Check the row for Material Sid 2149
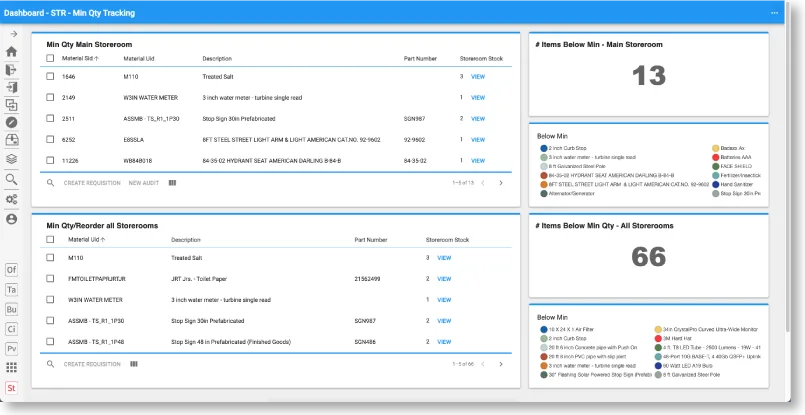This screenshot has width=805, height=415. (50, 98)
